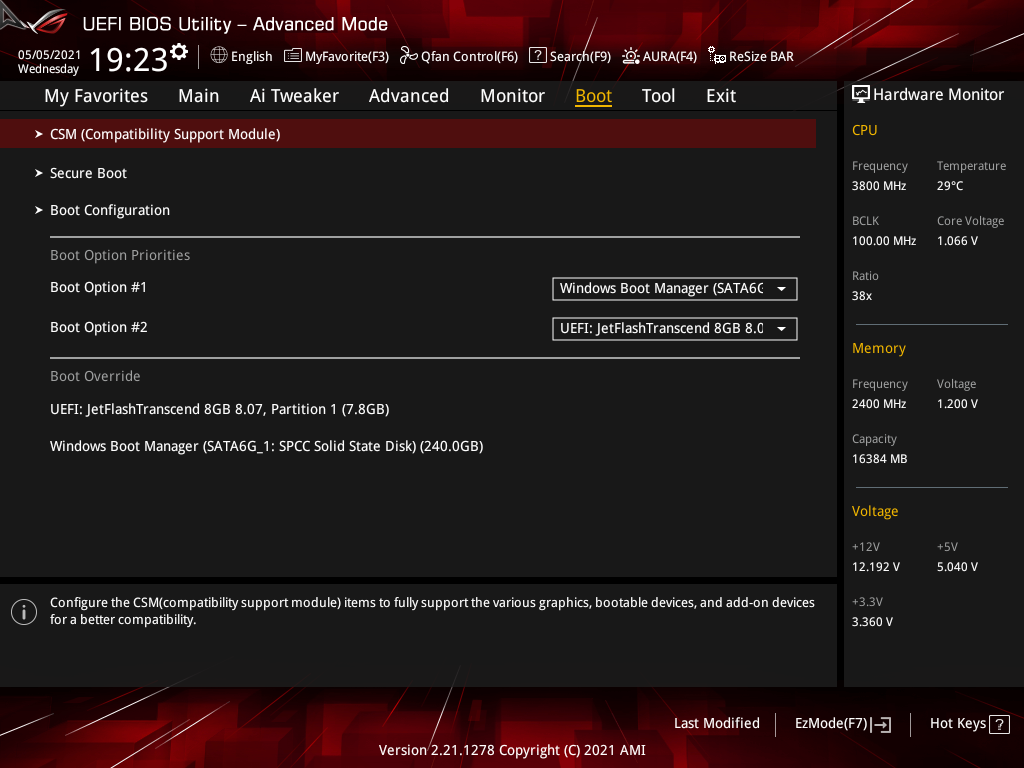Click +12V reading 12.192 V

pyautogui.click(x=876, y=567)
